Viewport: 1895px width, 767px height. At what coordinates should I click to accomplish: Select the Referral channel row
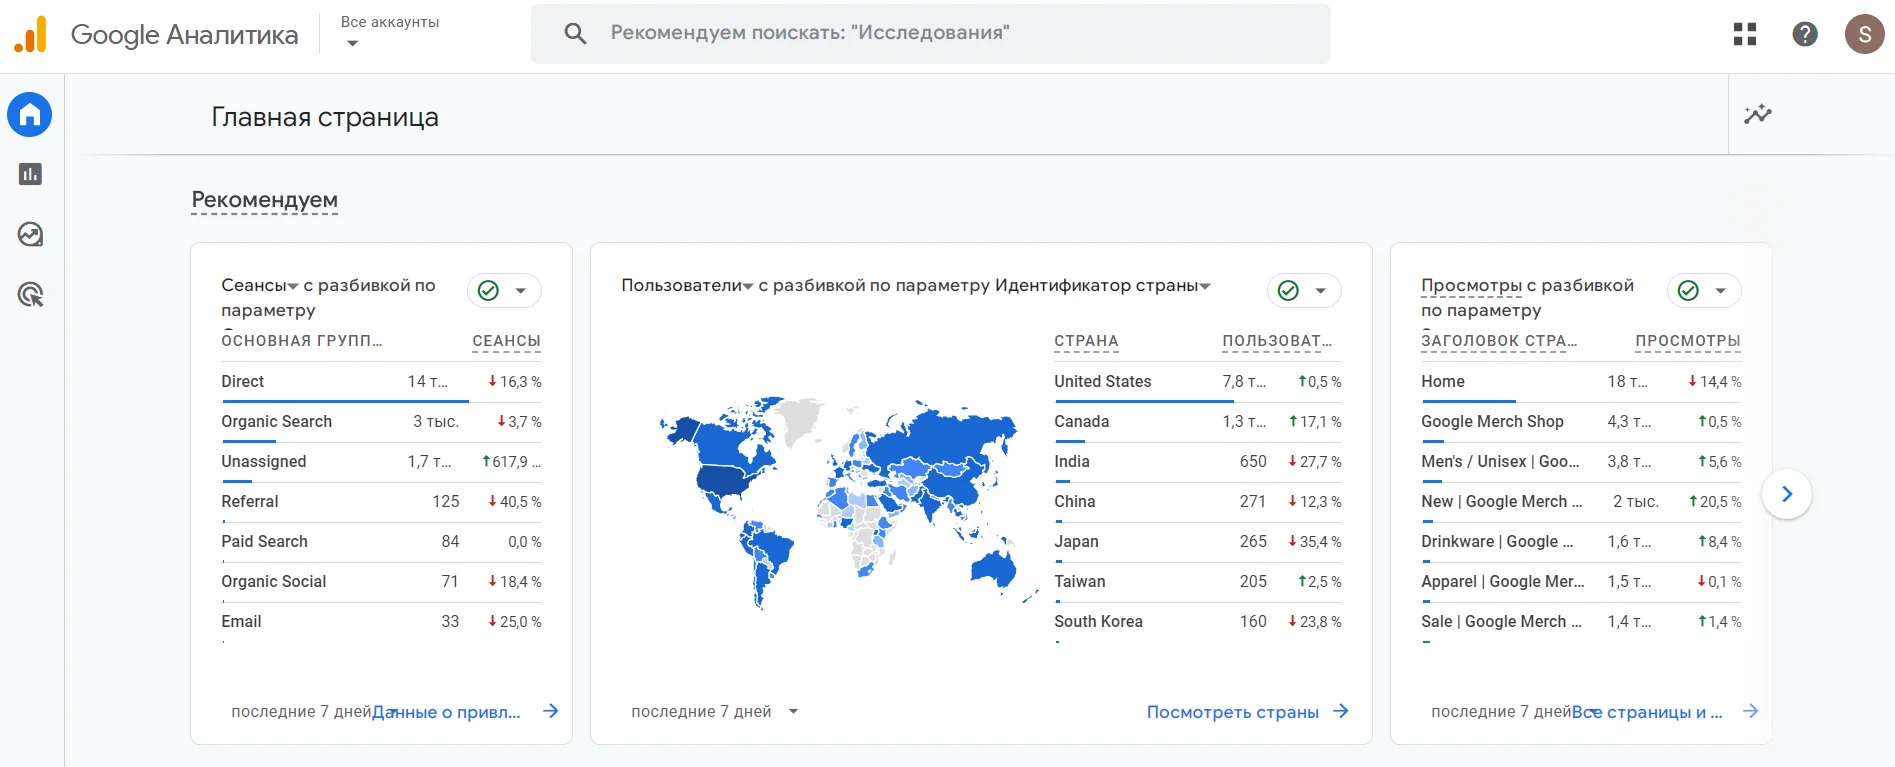(x=381, y=502)
